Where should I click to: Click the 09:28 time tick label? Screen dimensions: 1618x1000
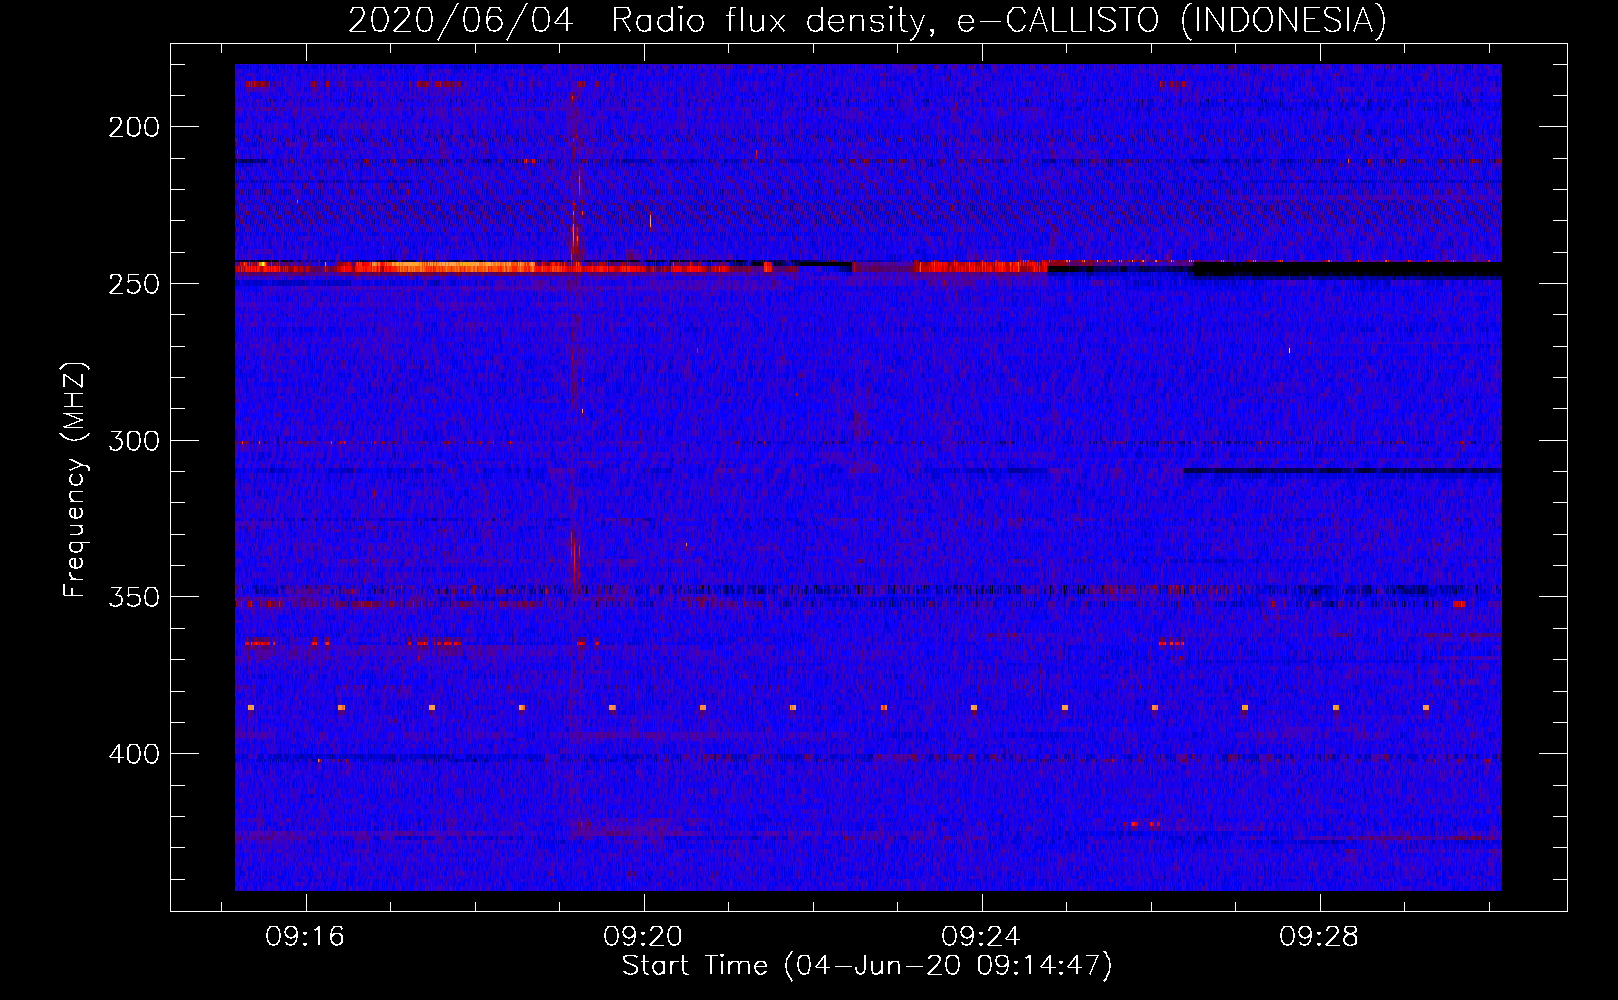tap(1319, 937)
